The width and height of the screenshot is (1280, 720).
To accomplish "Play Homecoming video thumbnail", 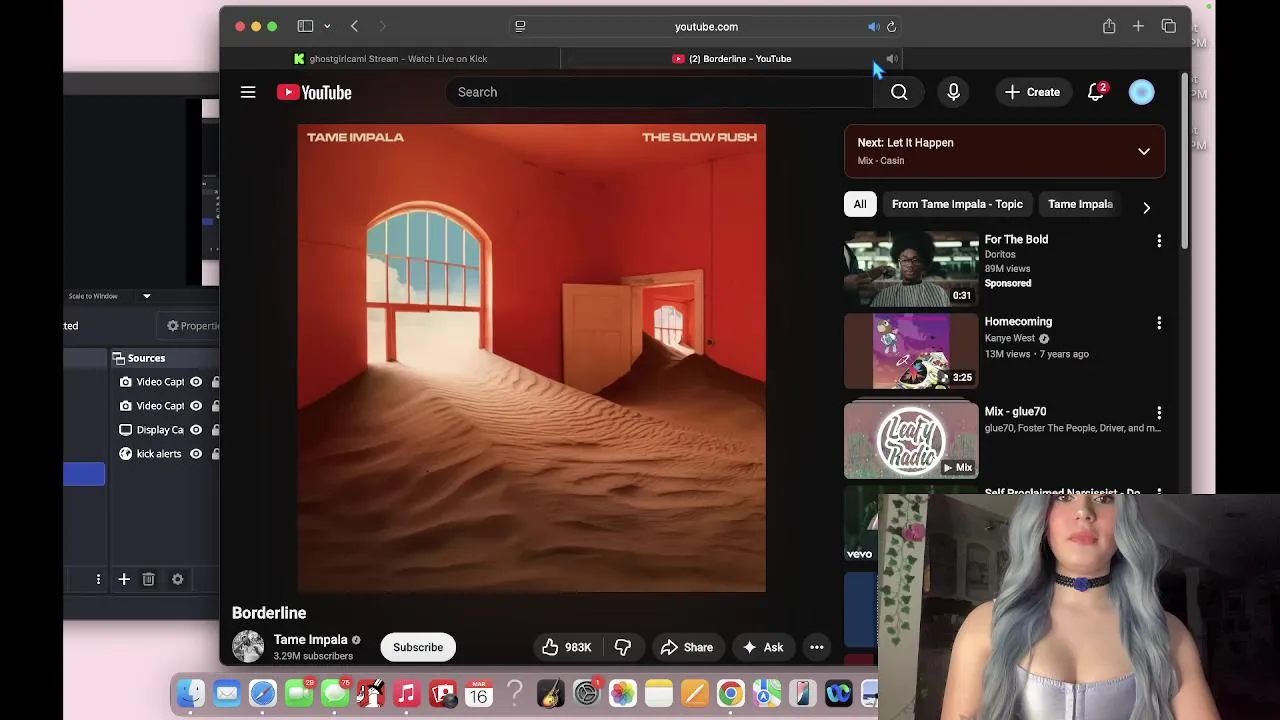I will coord(911,351).
